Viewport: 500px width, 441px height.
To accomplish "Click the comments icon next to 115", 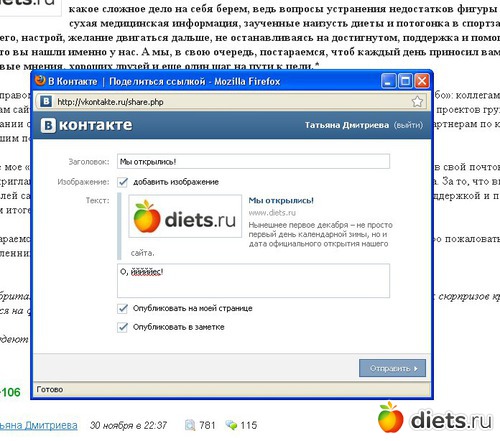I will tap(231, 425).
